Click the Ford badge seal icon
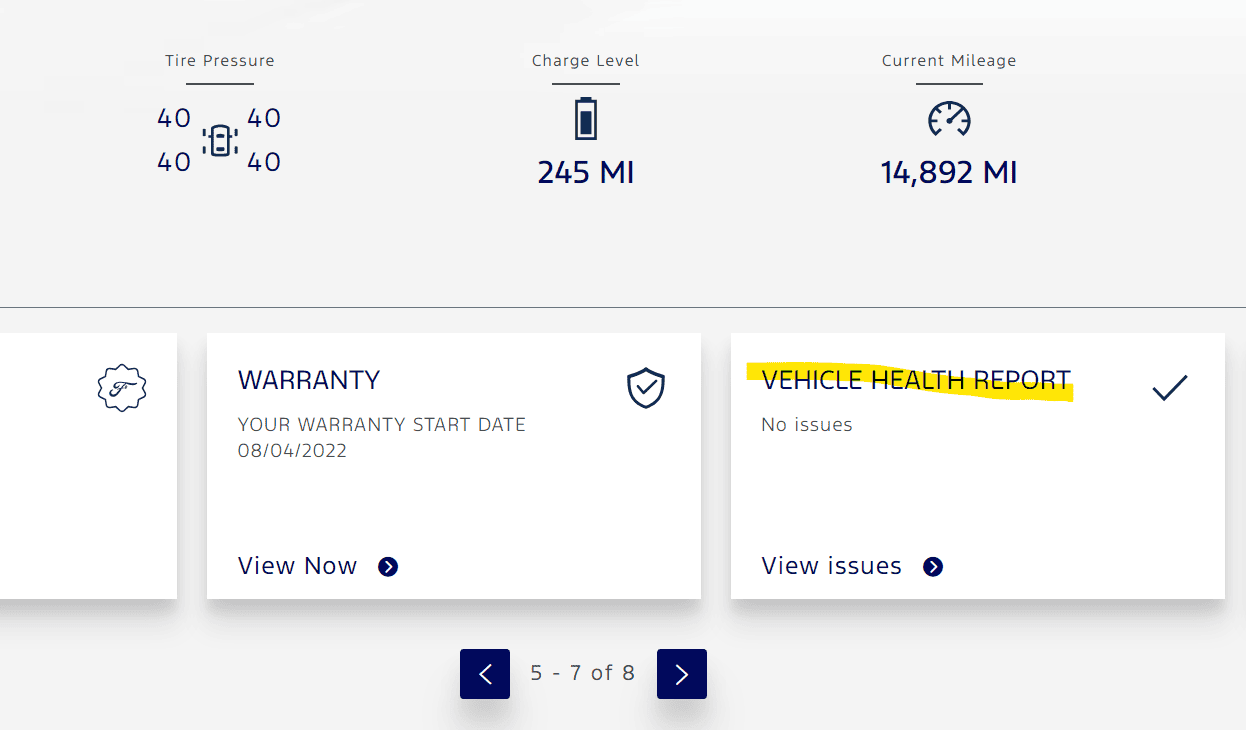Viewport: 1246px width, 730px height. click(x=122, y=388)
